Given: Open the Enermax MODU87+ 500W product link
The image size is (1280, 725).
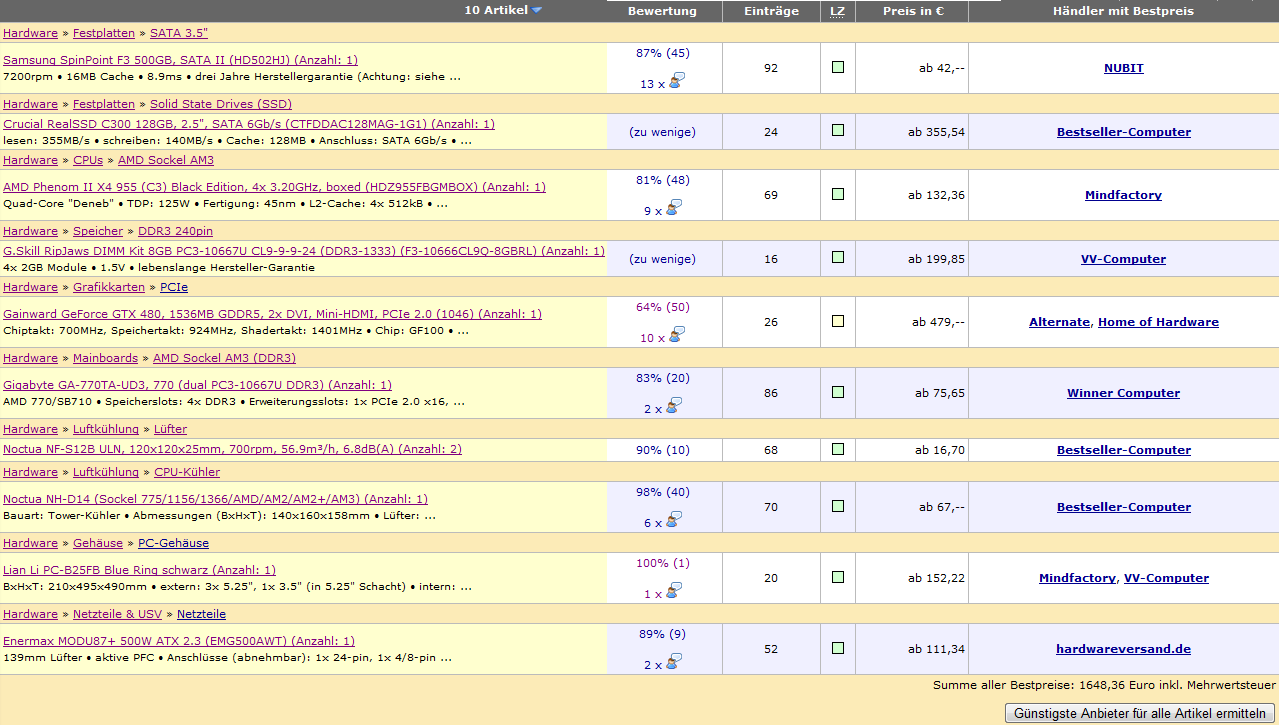Looking at the screenshot, I should coord(179,641).
